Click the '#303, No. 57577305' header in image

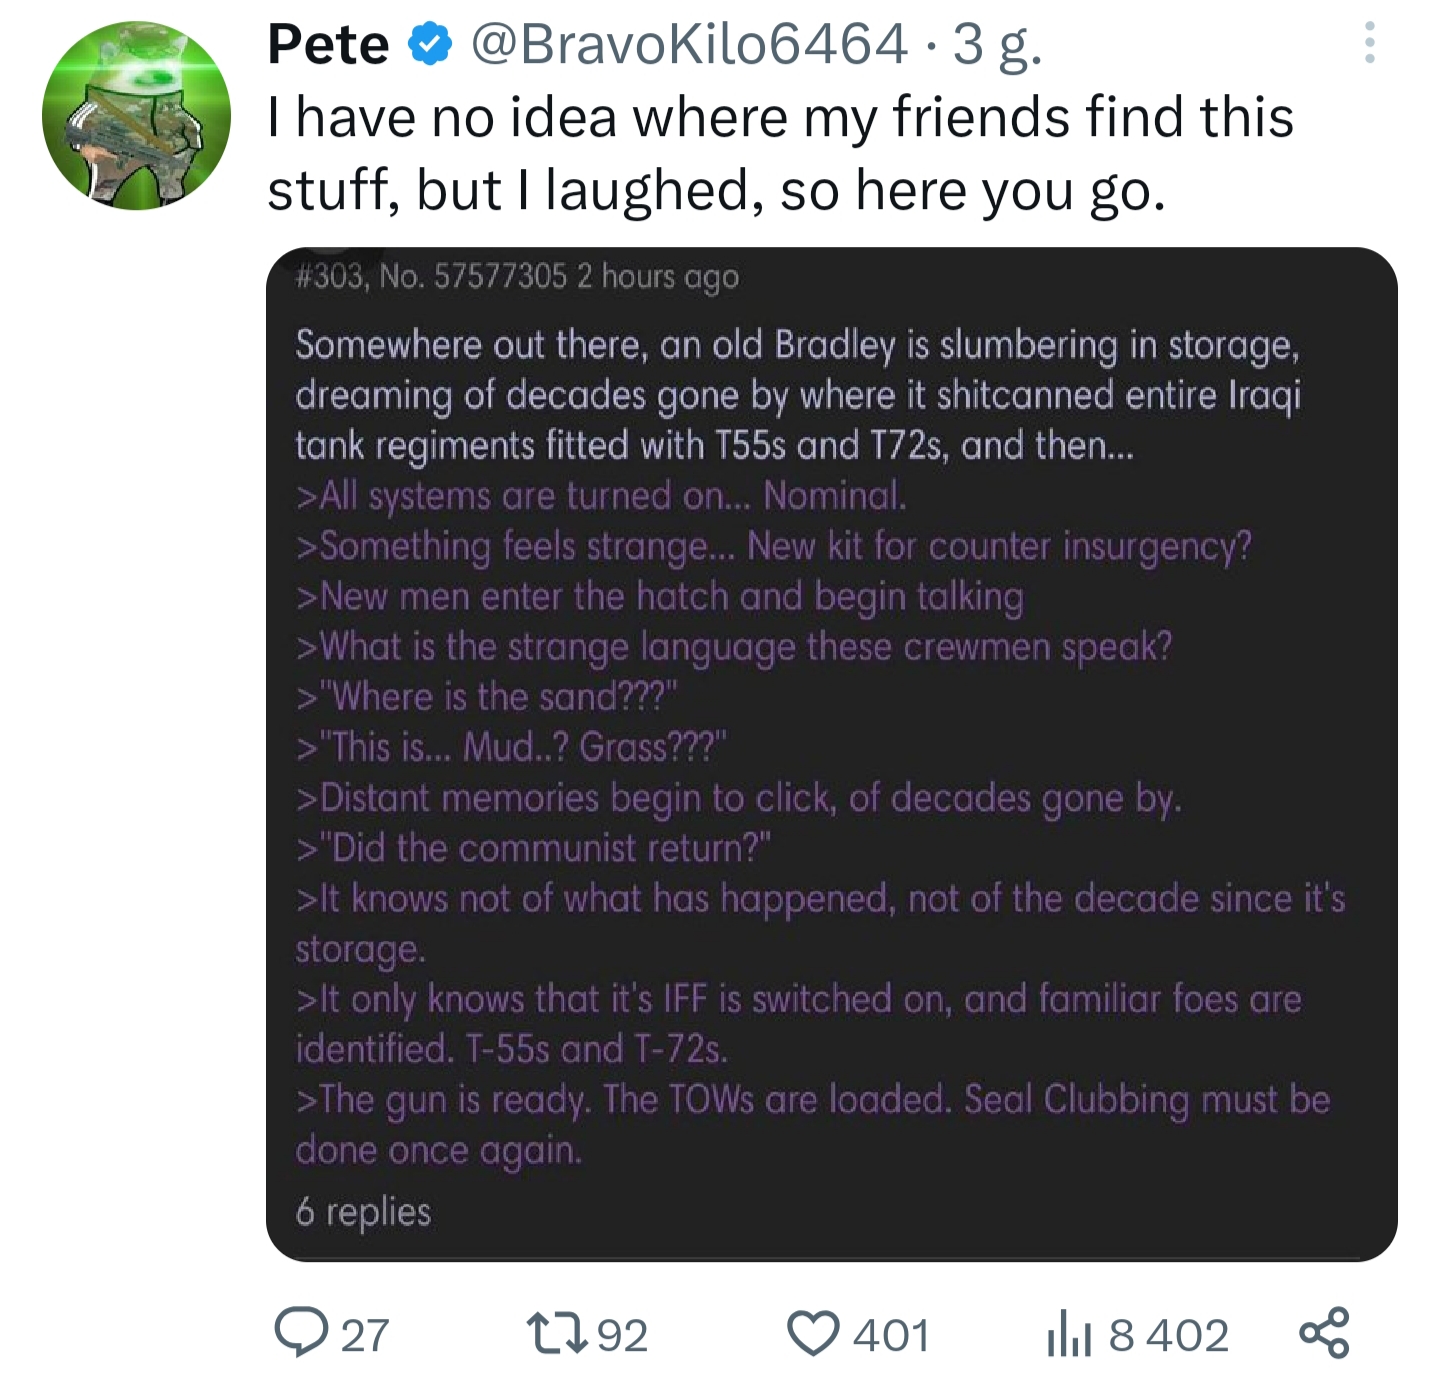[431, 276]
